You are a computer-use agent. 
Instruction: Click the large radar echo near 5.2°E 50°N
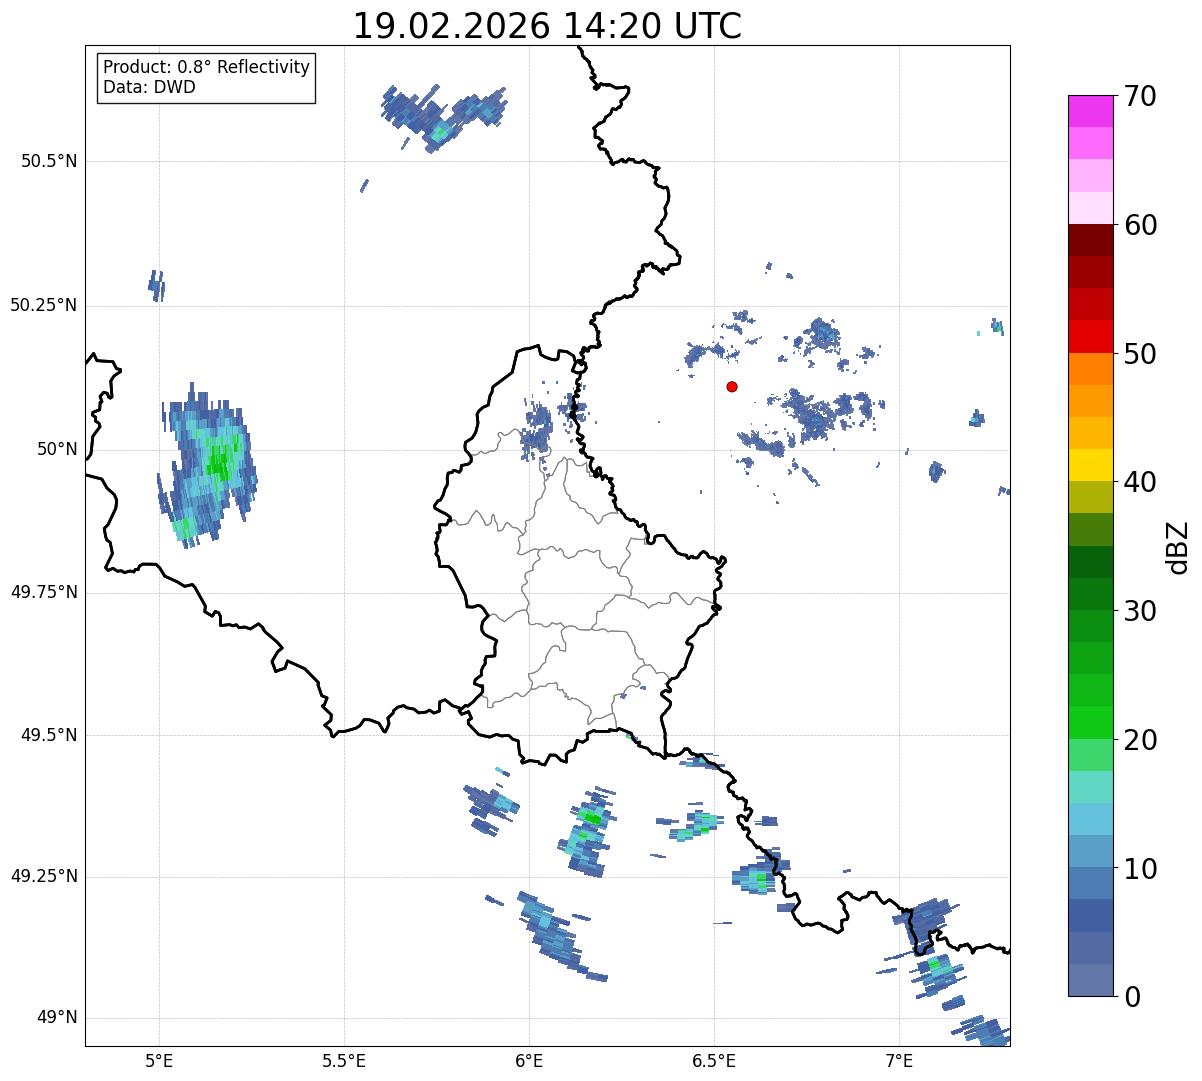click(208, 464)
